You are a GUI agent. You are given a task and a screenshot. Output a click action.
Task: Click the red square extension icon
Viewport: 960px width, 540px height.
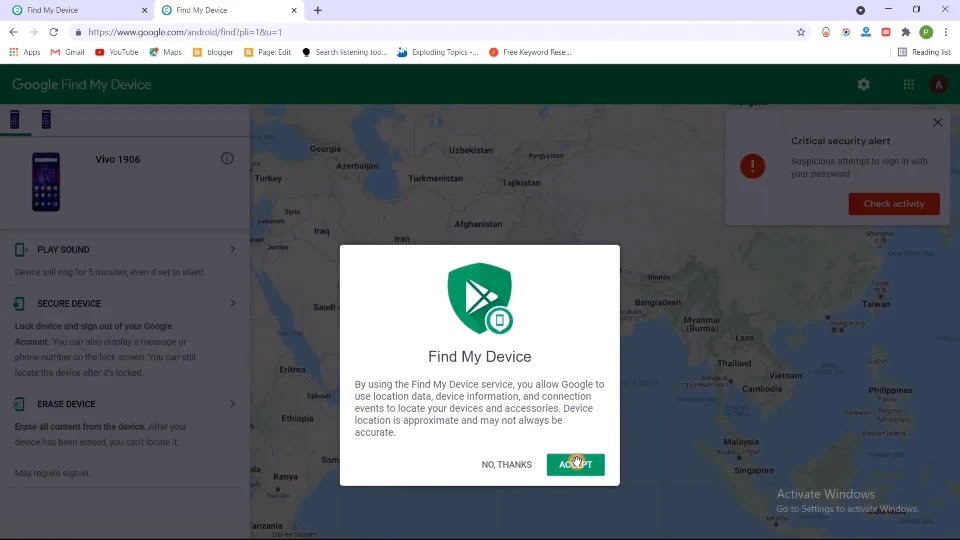(x=886, y=32)
